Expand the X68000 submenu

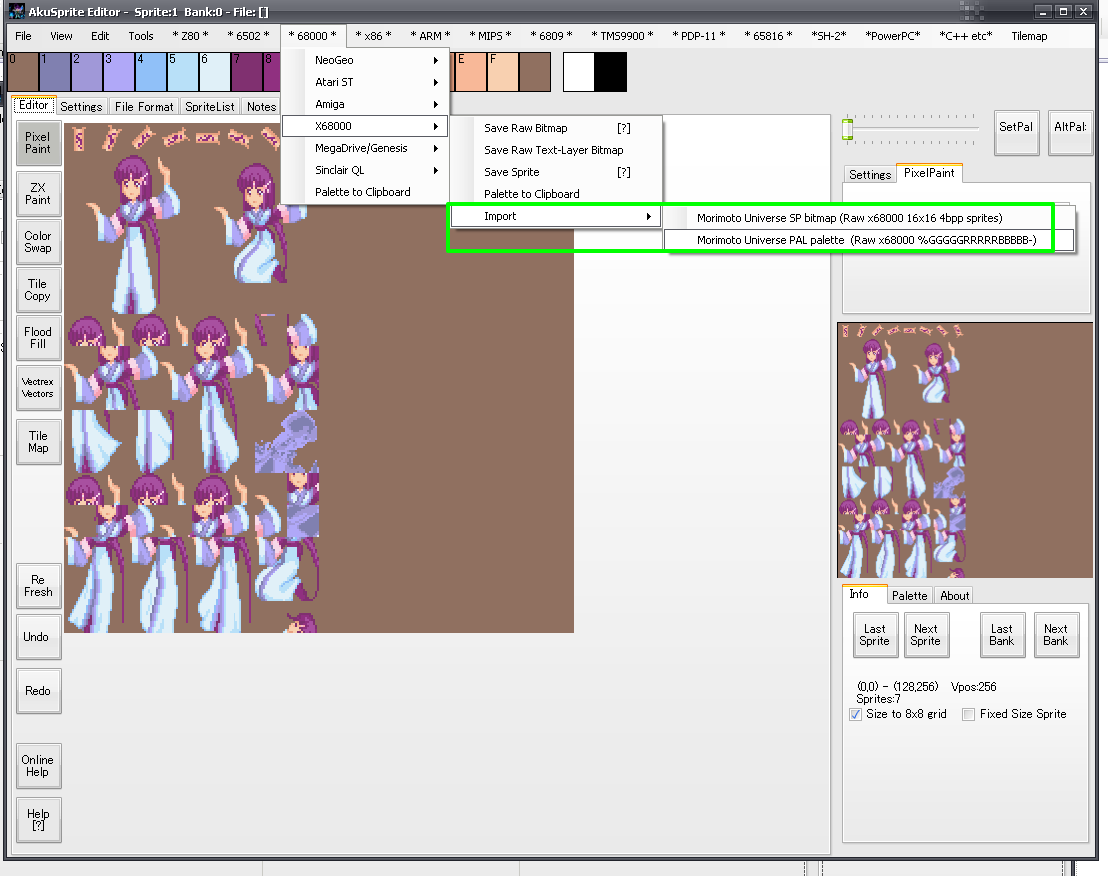[x=365, y=126]
